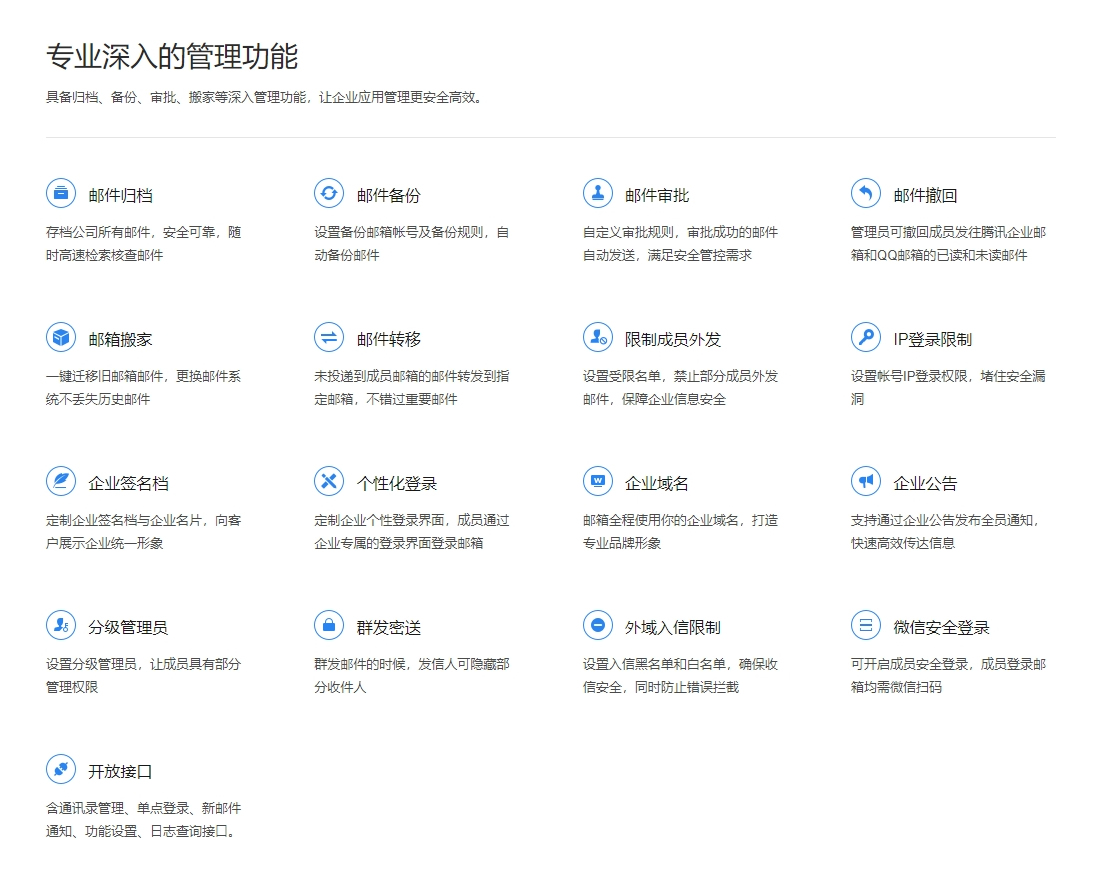Image resolution: width=1100 pixels, height=882 pixels.
Task: Click description 存档公司所有邮件，安全可靠
Action: (x=143, y=243)
